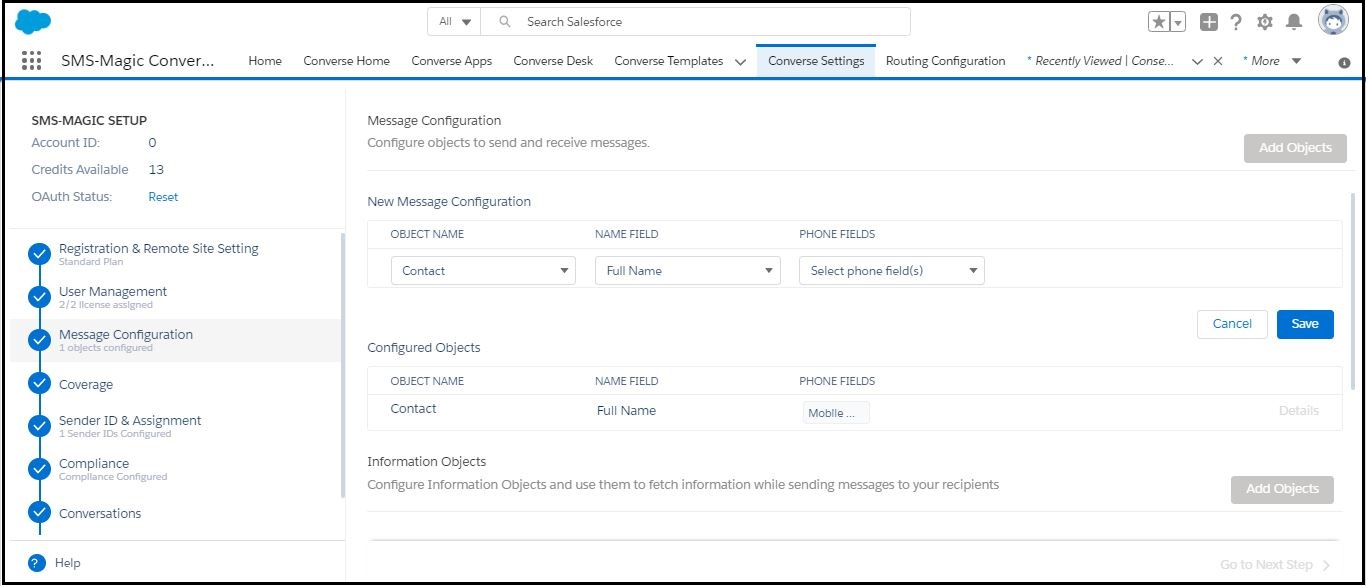Click the 'Mobile ...' phone field pill
This screenshot has height=586, width=1366.
[x=836, y=413]
